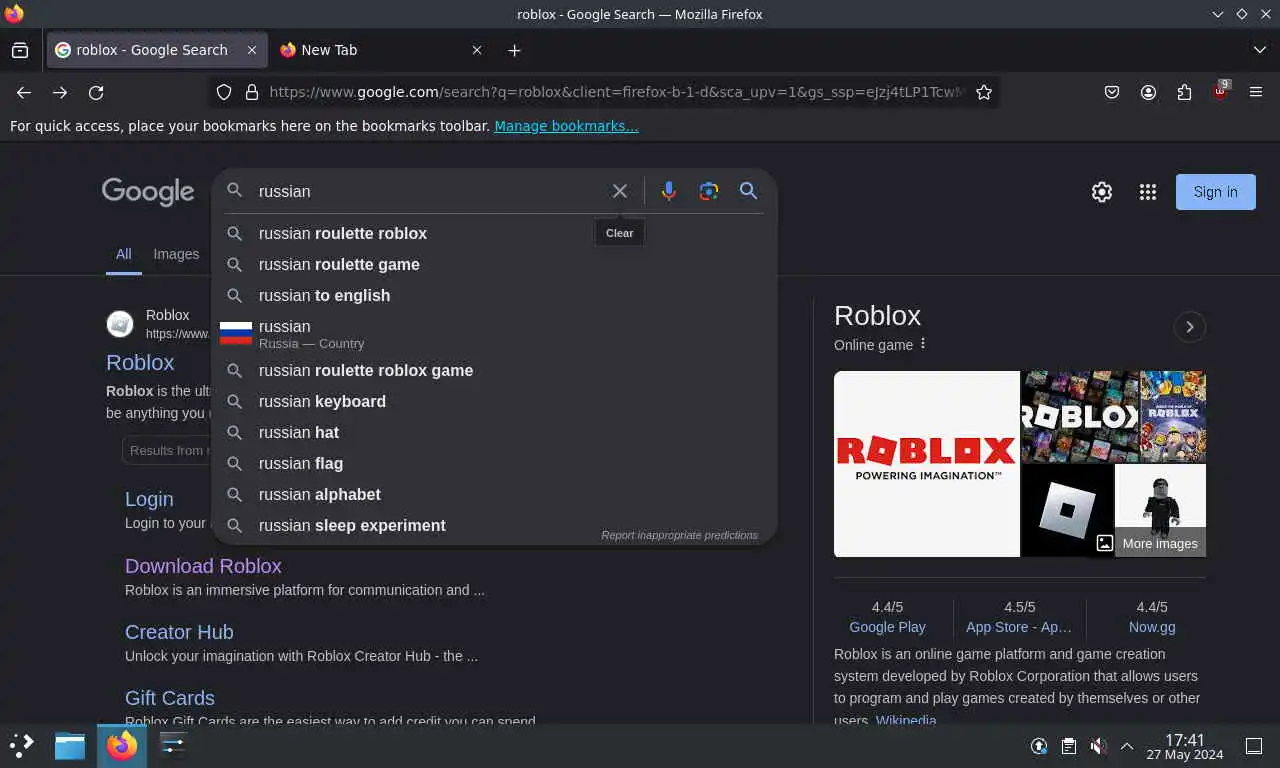Select the All results tab

tap(123, 254)
